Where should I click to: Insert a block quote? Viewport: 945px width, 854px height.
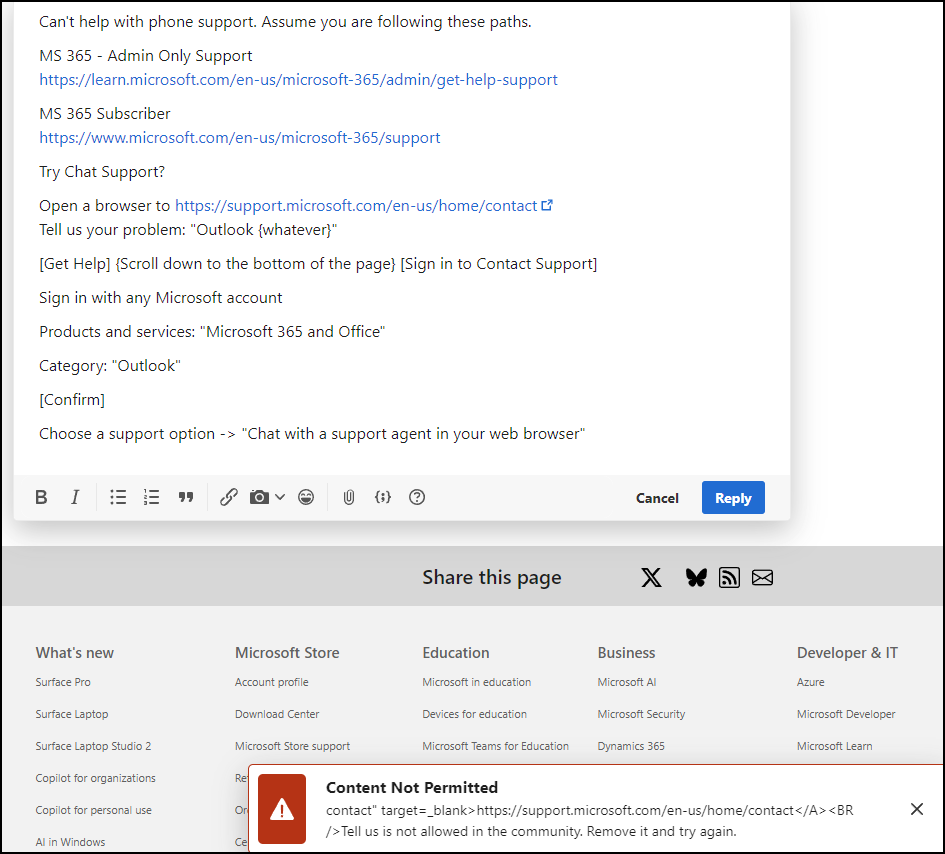point(186,498)
